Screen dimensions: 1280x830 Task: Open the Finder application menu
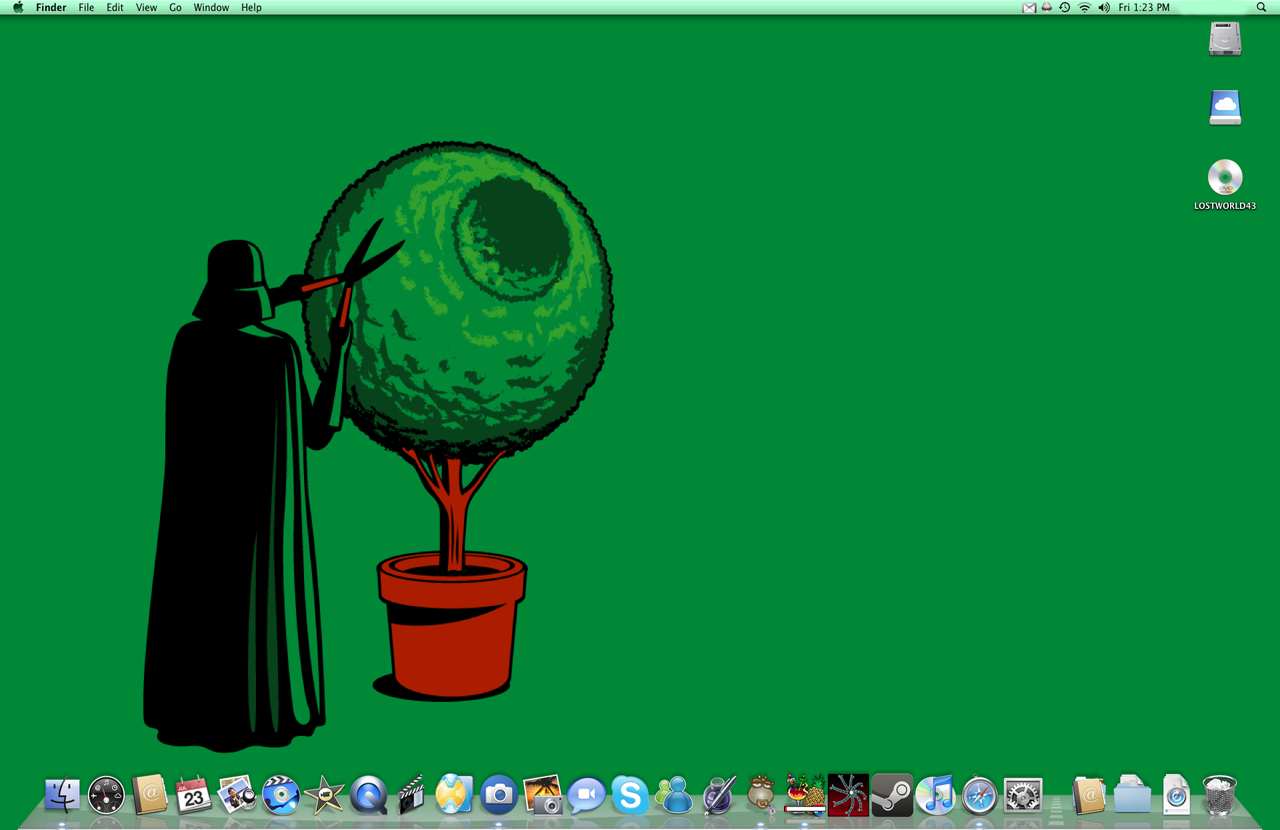(x=51, y=7)
